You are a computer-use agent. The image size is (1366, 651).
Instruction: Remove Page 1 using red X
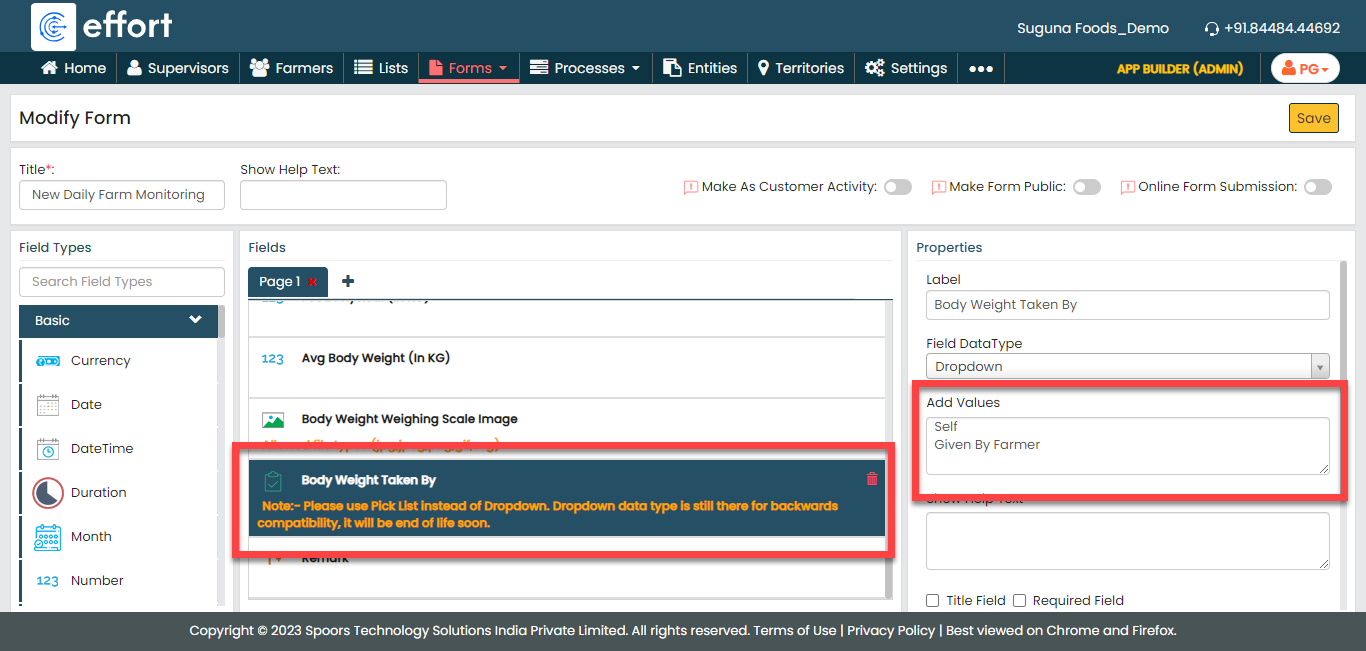[313, 283]
